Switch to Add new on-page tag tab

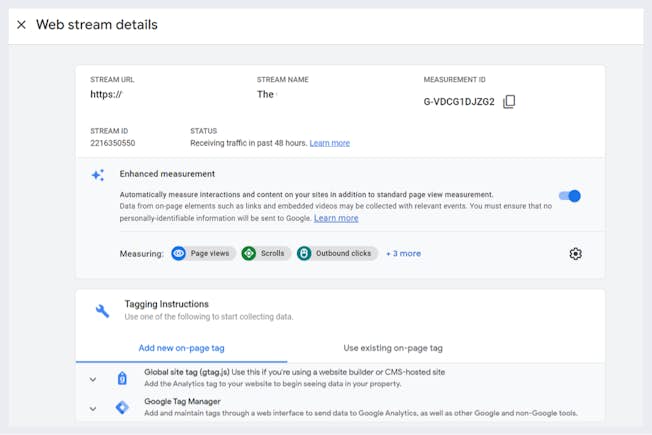point(181,348)
